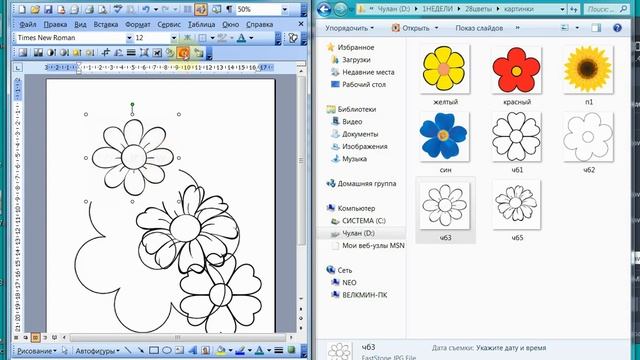The image size is (640, 360).
Task: Increase picture brightness
Action: coord(77,53)
